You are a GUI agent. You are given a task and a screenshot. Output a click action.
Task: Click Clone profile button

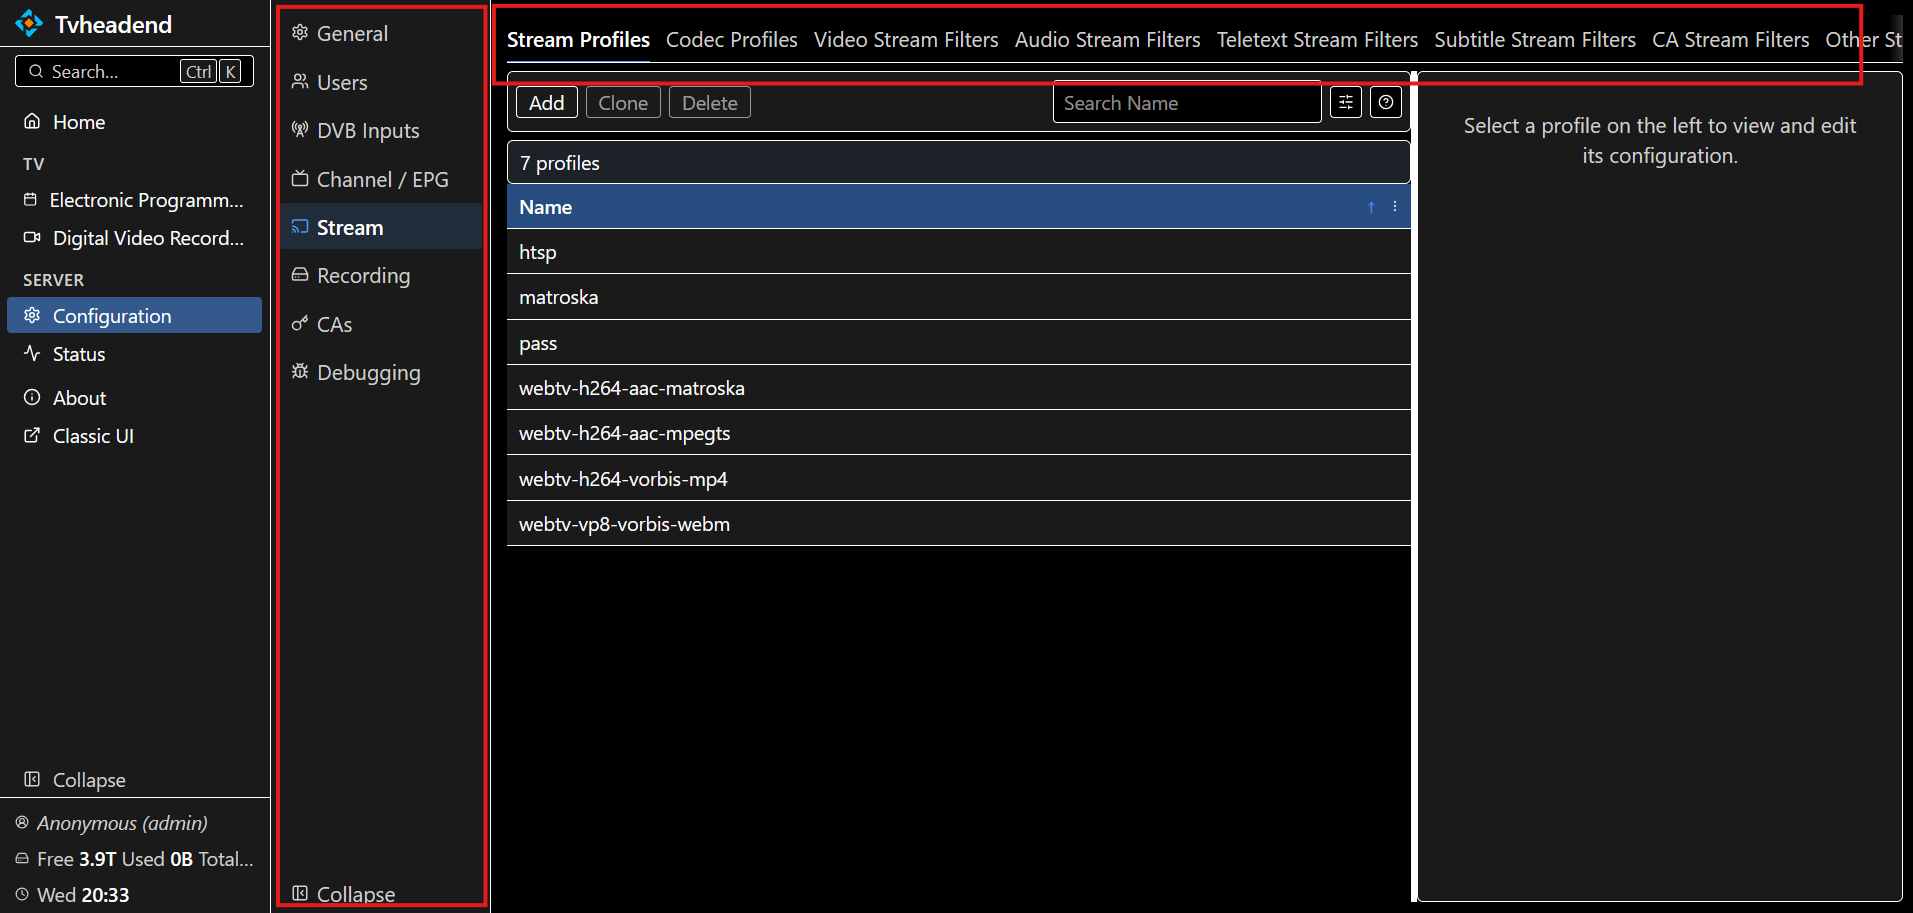(623, 103)
